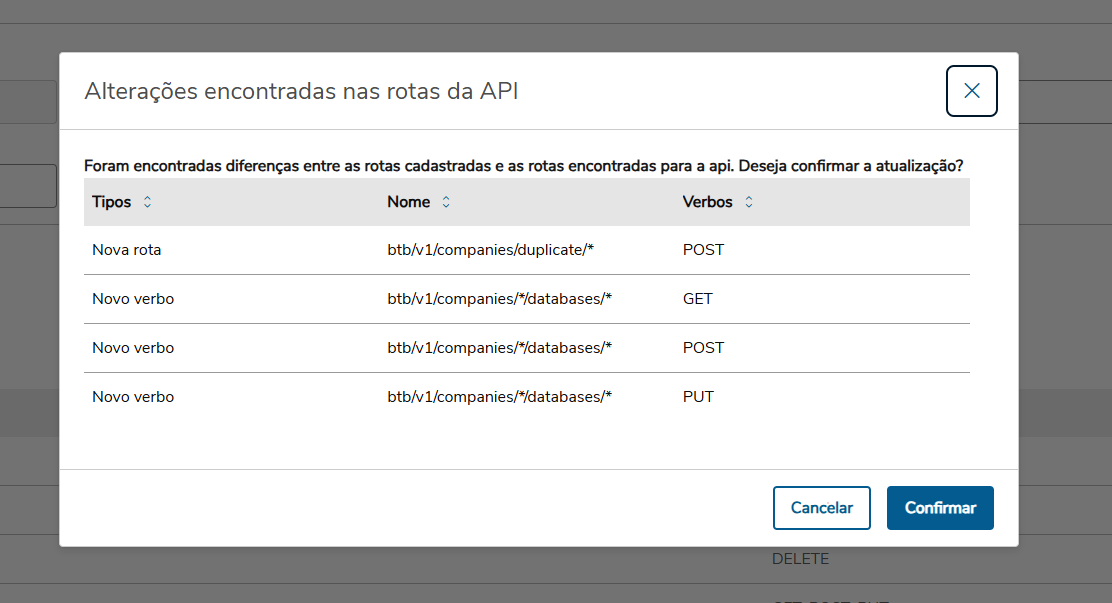Select the Novo verbo row with PUT
This screenshot has width=1112, height=603.
click(x=133, y=397)
